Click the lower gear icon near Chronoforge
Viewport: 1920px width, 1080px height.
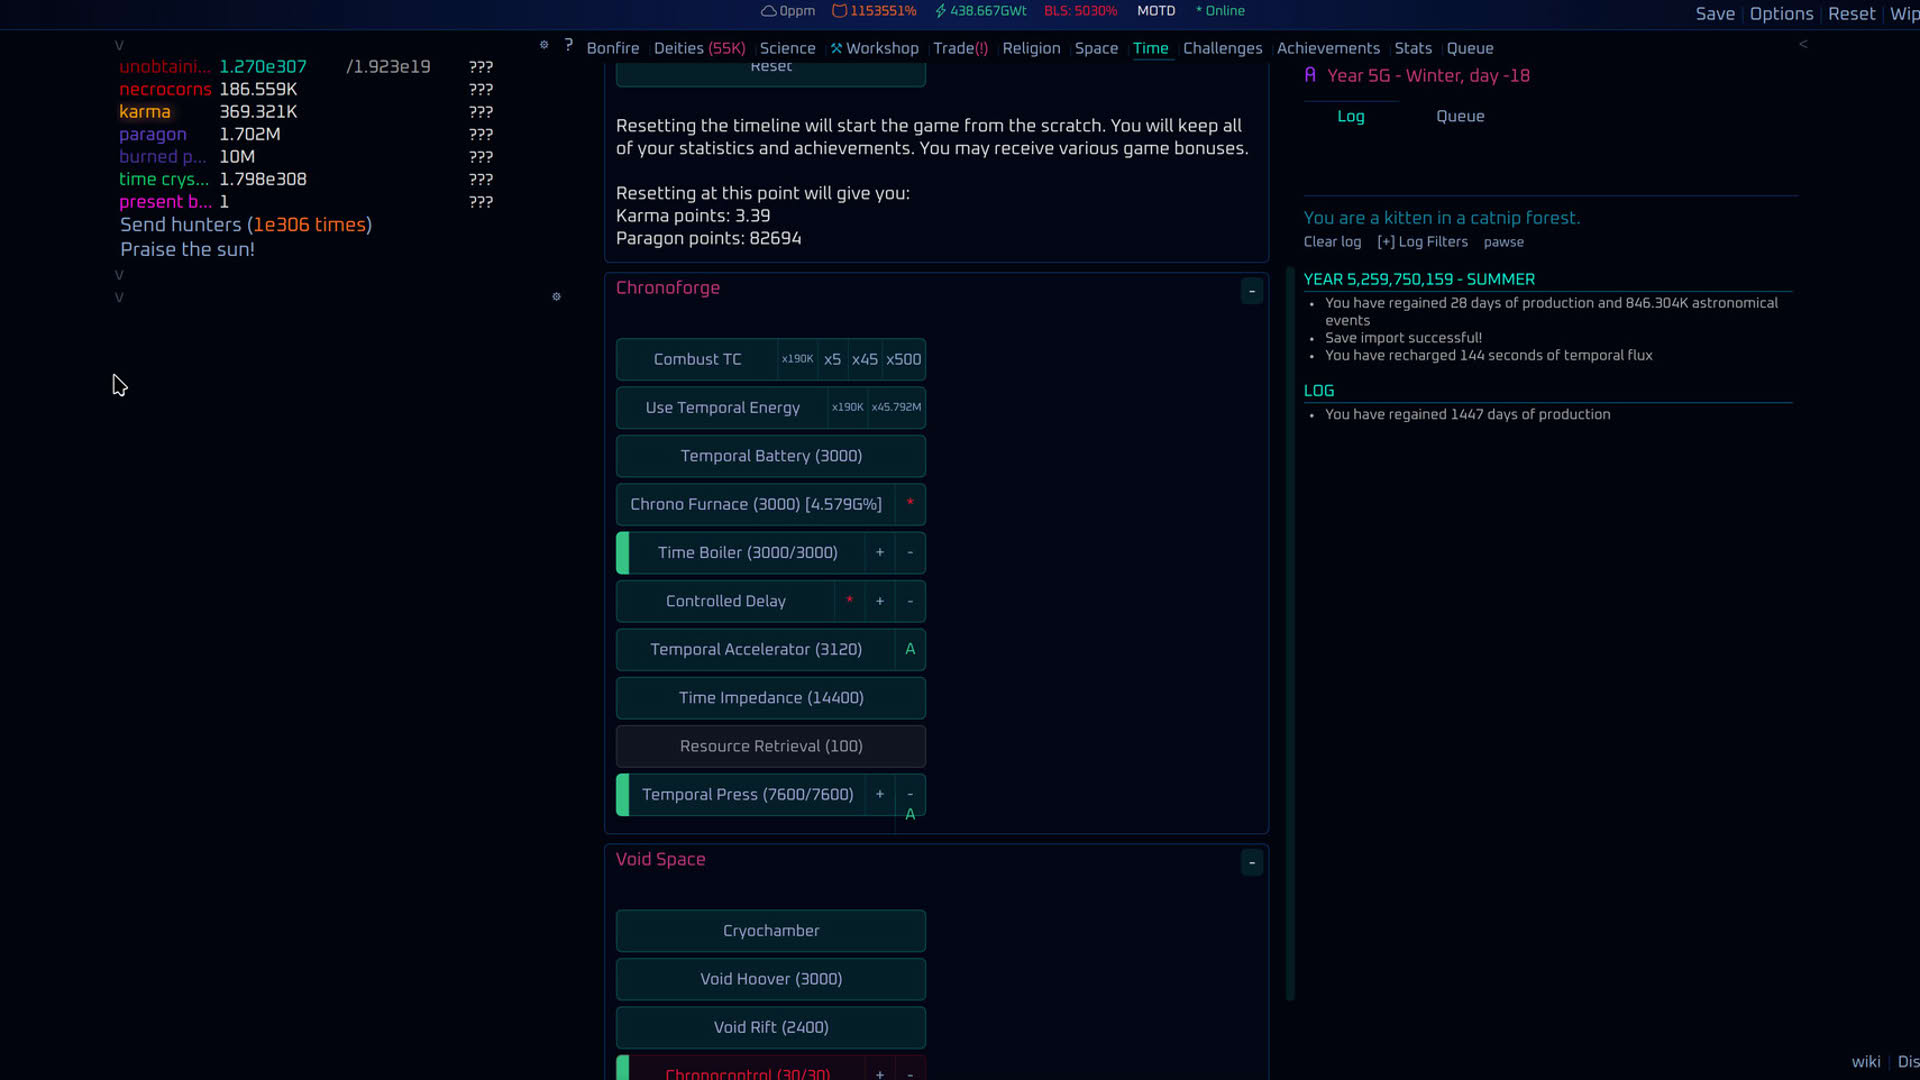(557, 297)
